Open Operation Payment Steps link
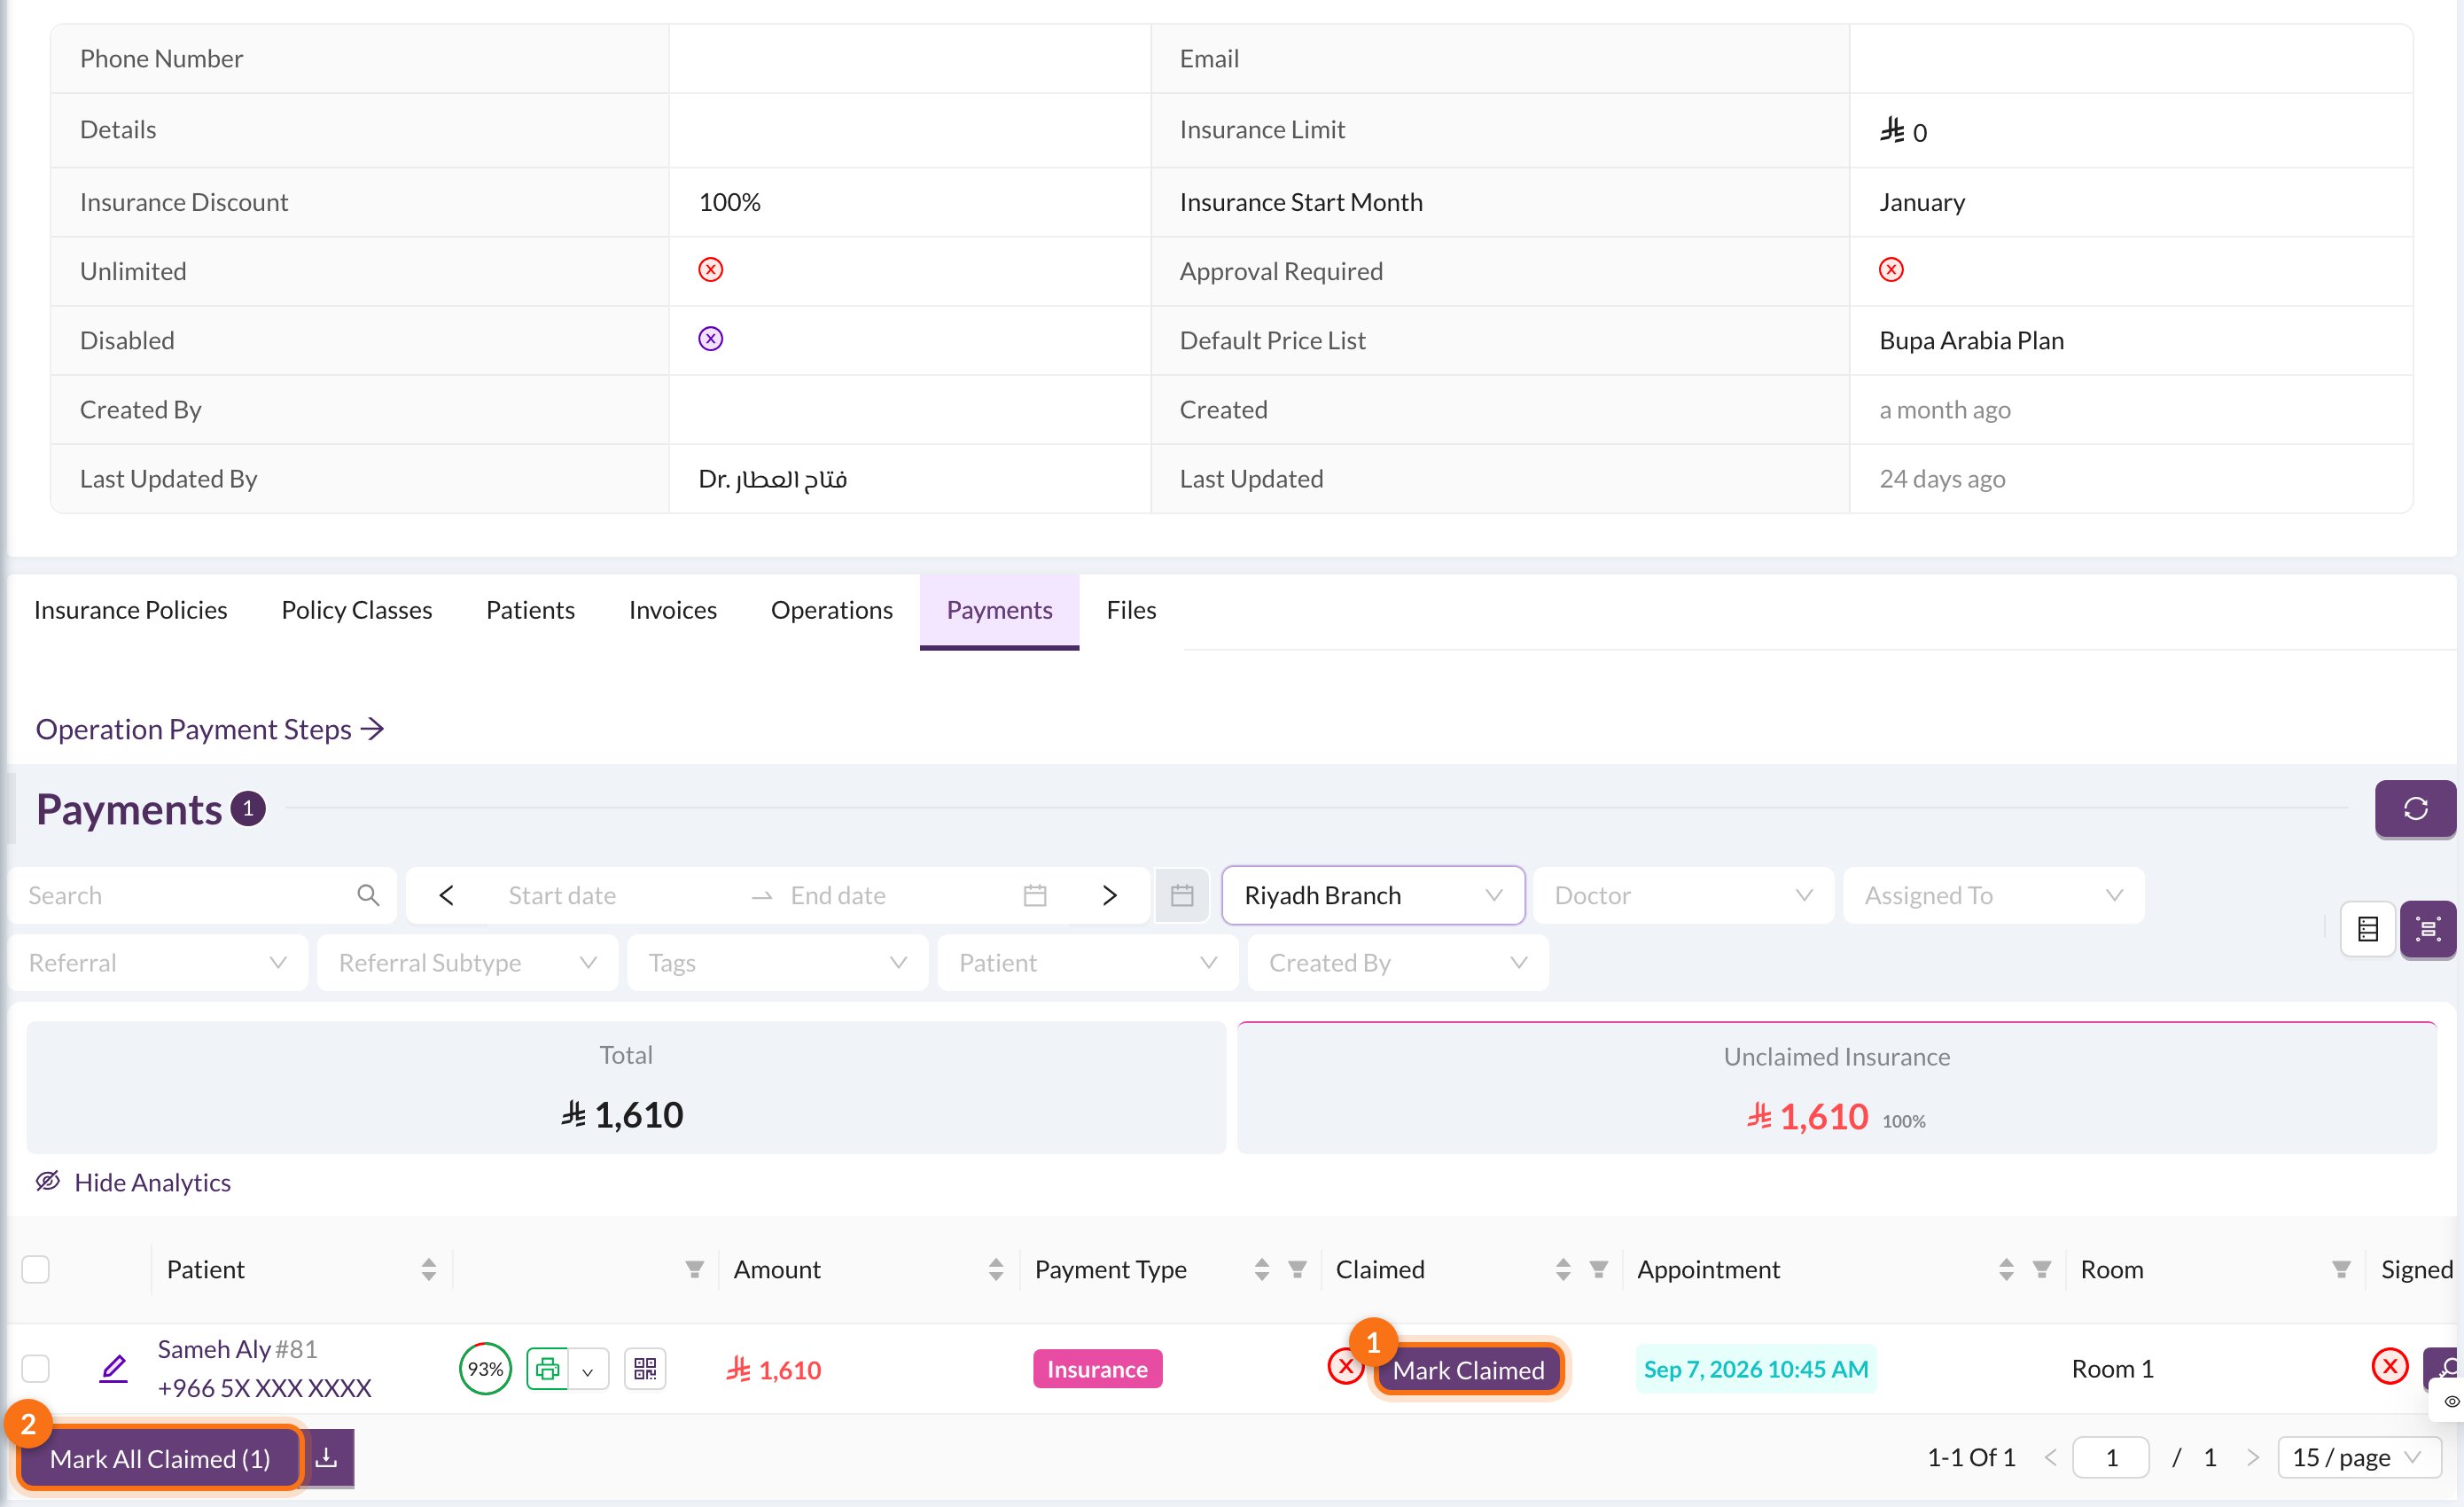This screenshot has height=1507, width=2464. pyautogui.click(x=210, y=729)
